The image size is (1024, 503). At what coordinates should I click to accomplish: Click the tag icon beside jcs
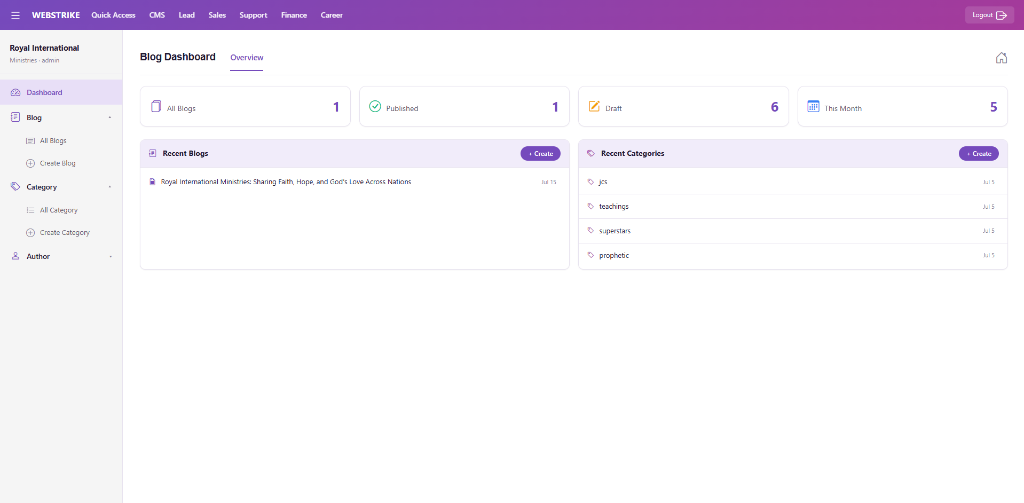tap(591, 182)
